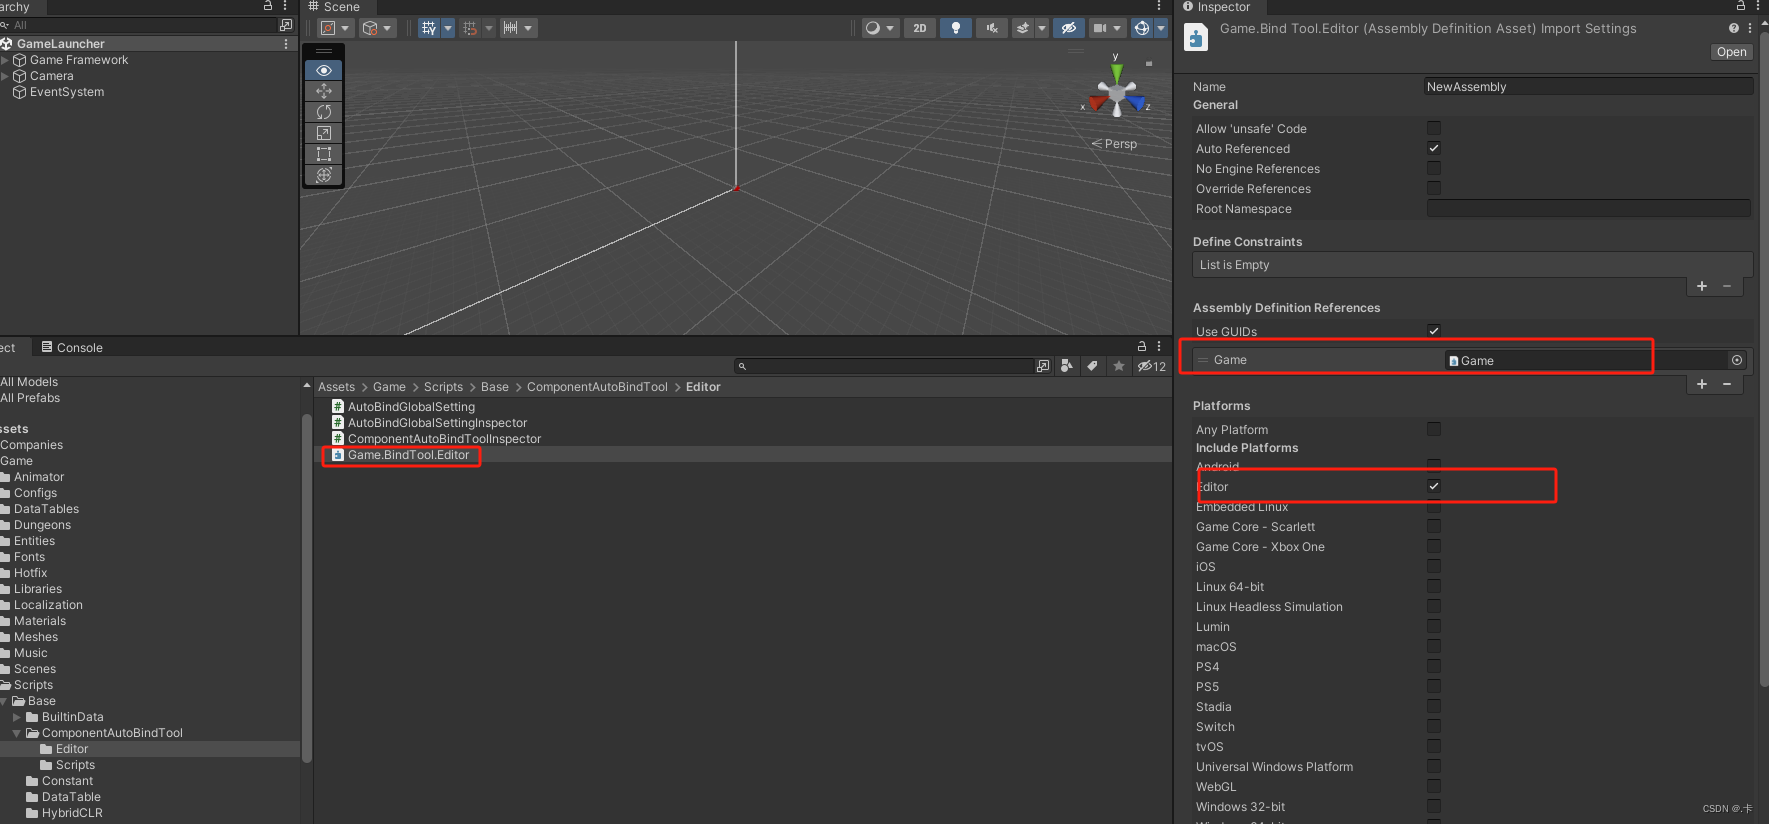Expand the BuiltinData folder
1769x824 pixels.
point(17,717)
